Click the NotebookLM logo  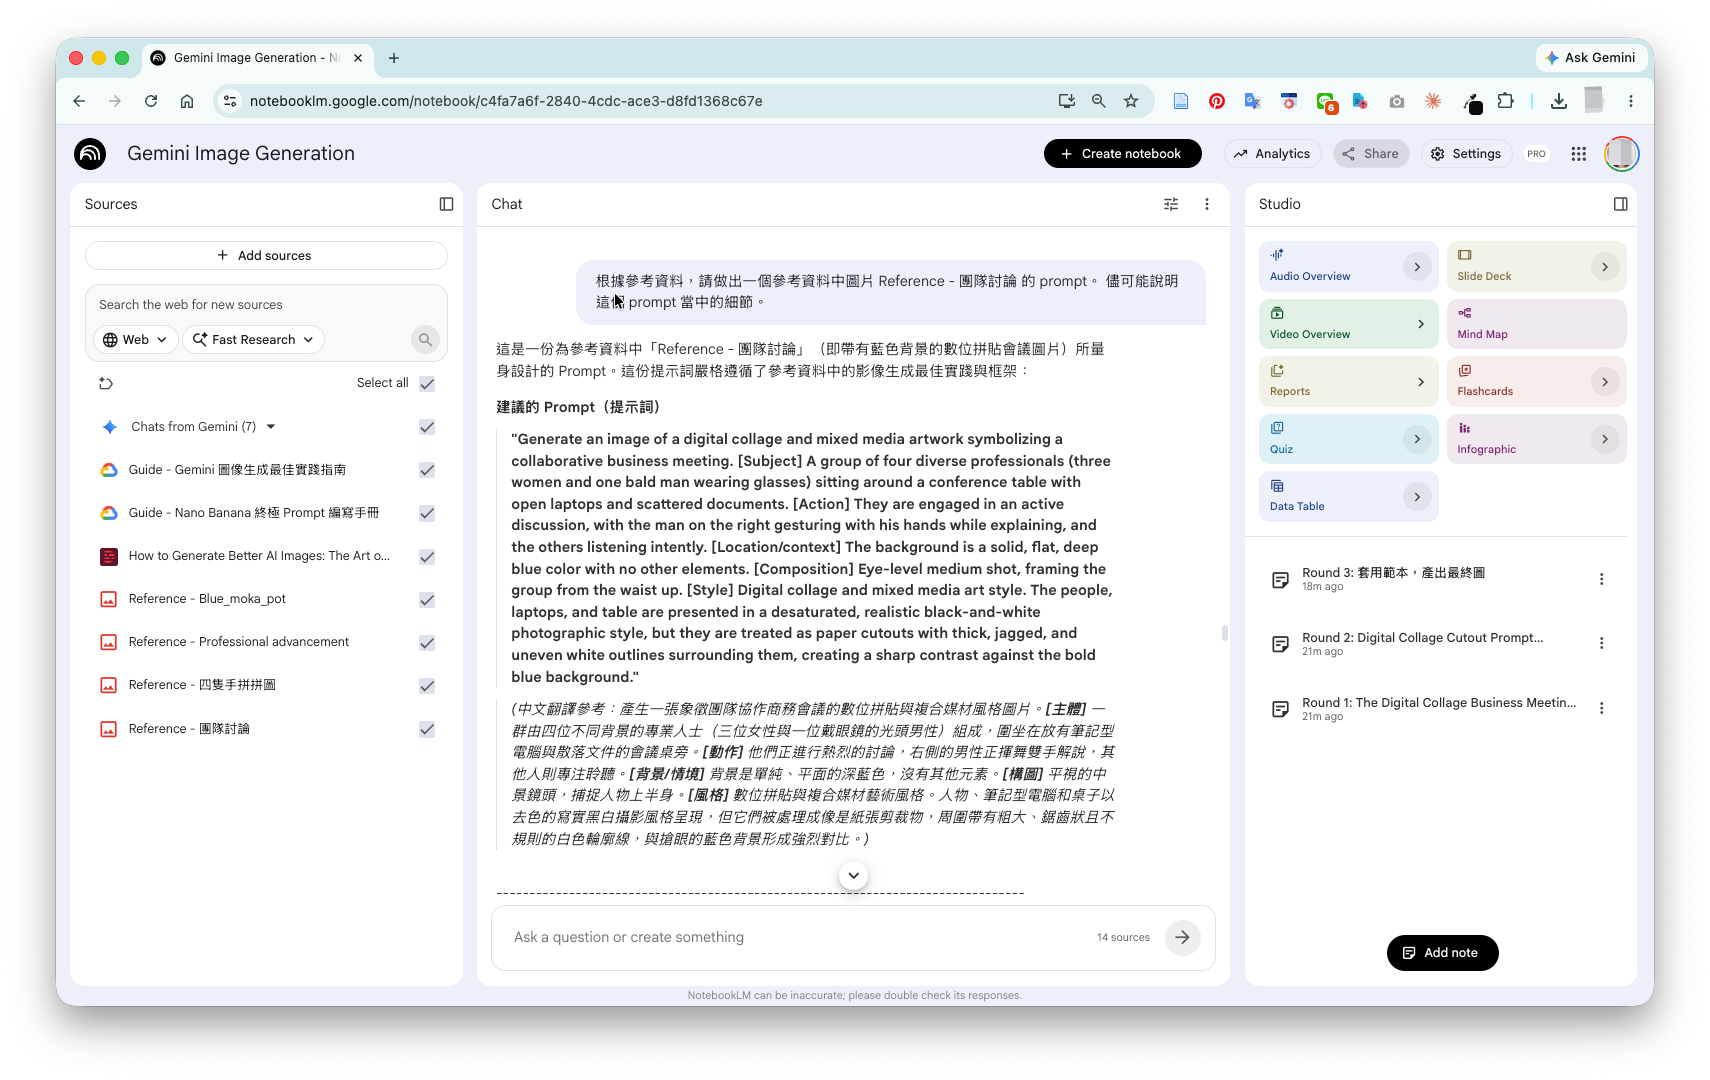[x=90, y=154]
